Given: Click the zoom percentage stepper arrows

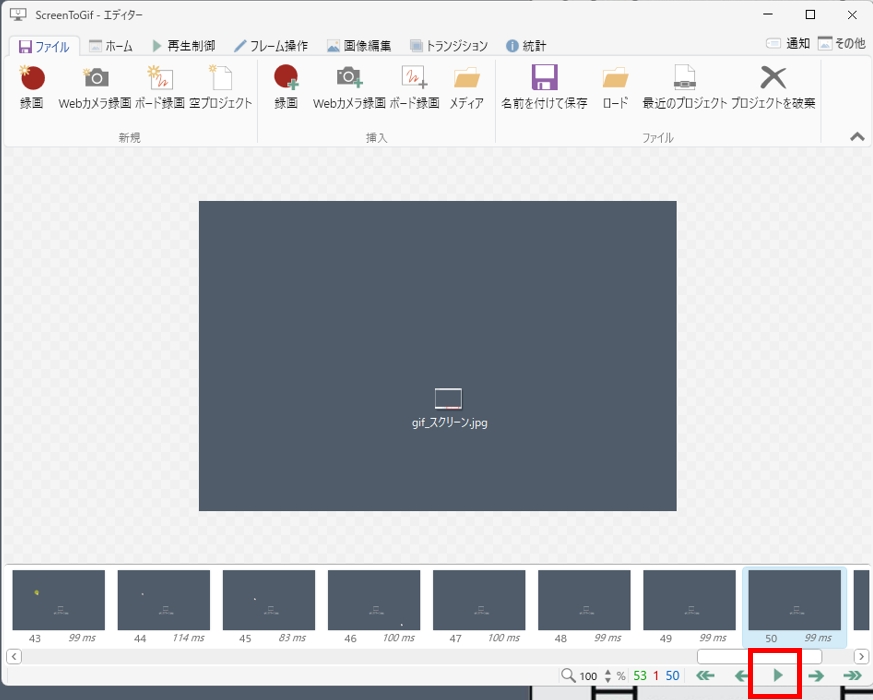Looking at the screenshot, I should point(607,676).
